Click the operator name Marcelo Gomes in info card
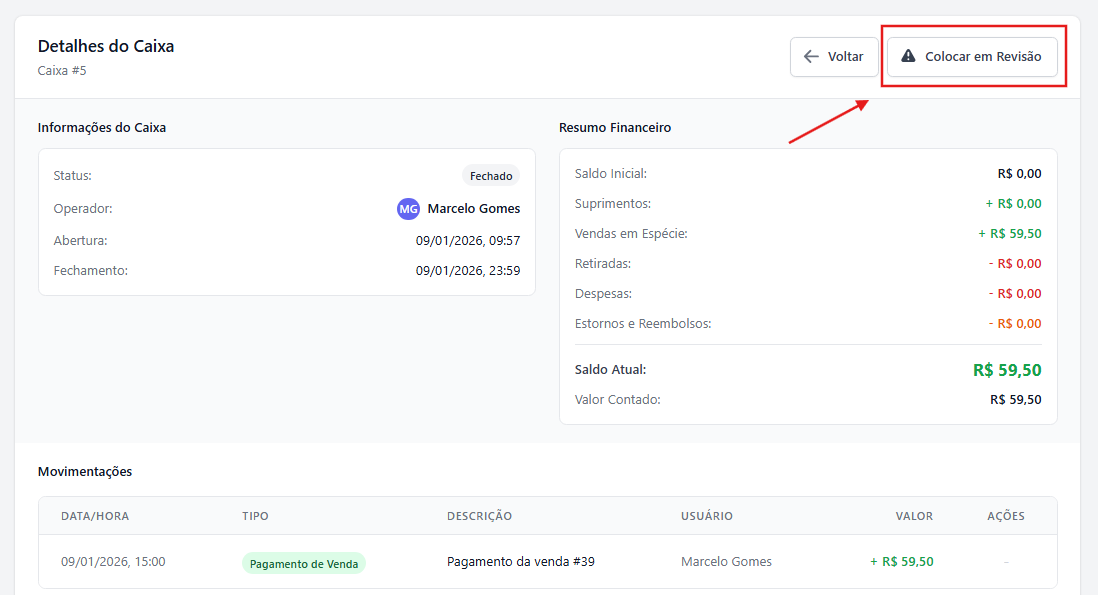Image resolution: width=1098 pixels, height=595 pixels. click(473, 209)
